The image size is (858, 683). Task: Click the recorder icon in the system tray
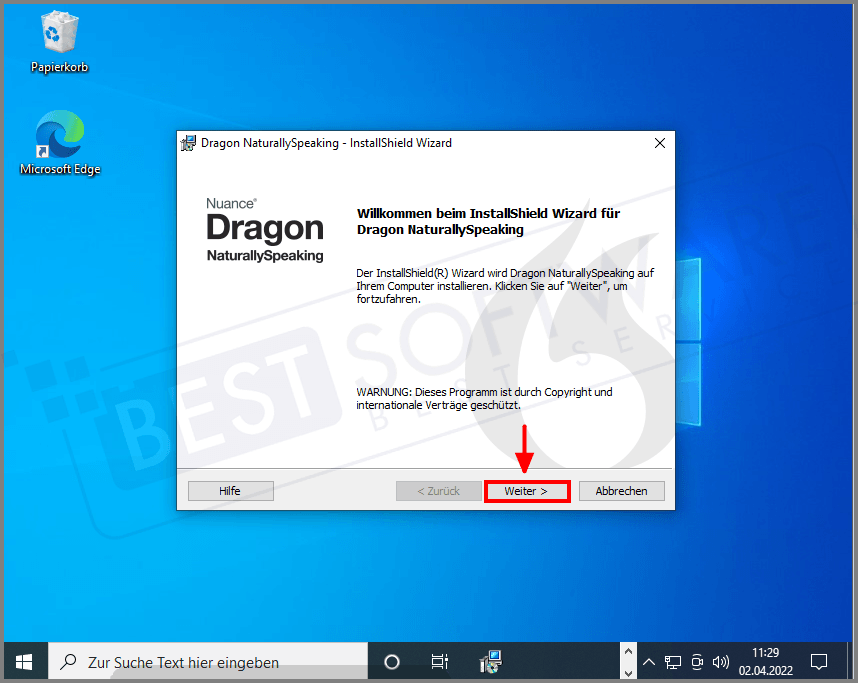pyautogui.click(x=697, y=662)
